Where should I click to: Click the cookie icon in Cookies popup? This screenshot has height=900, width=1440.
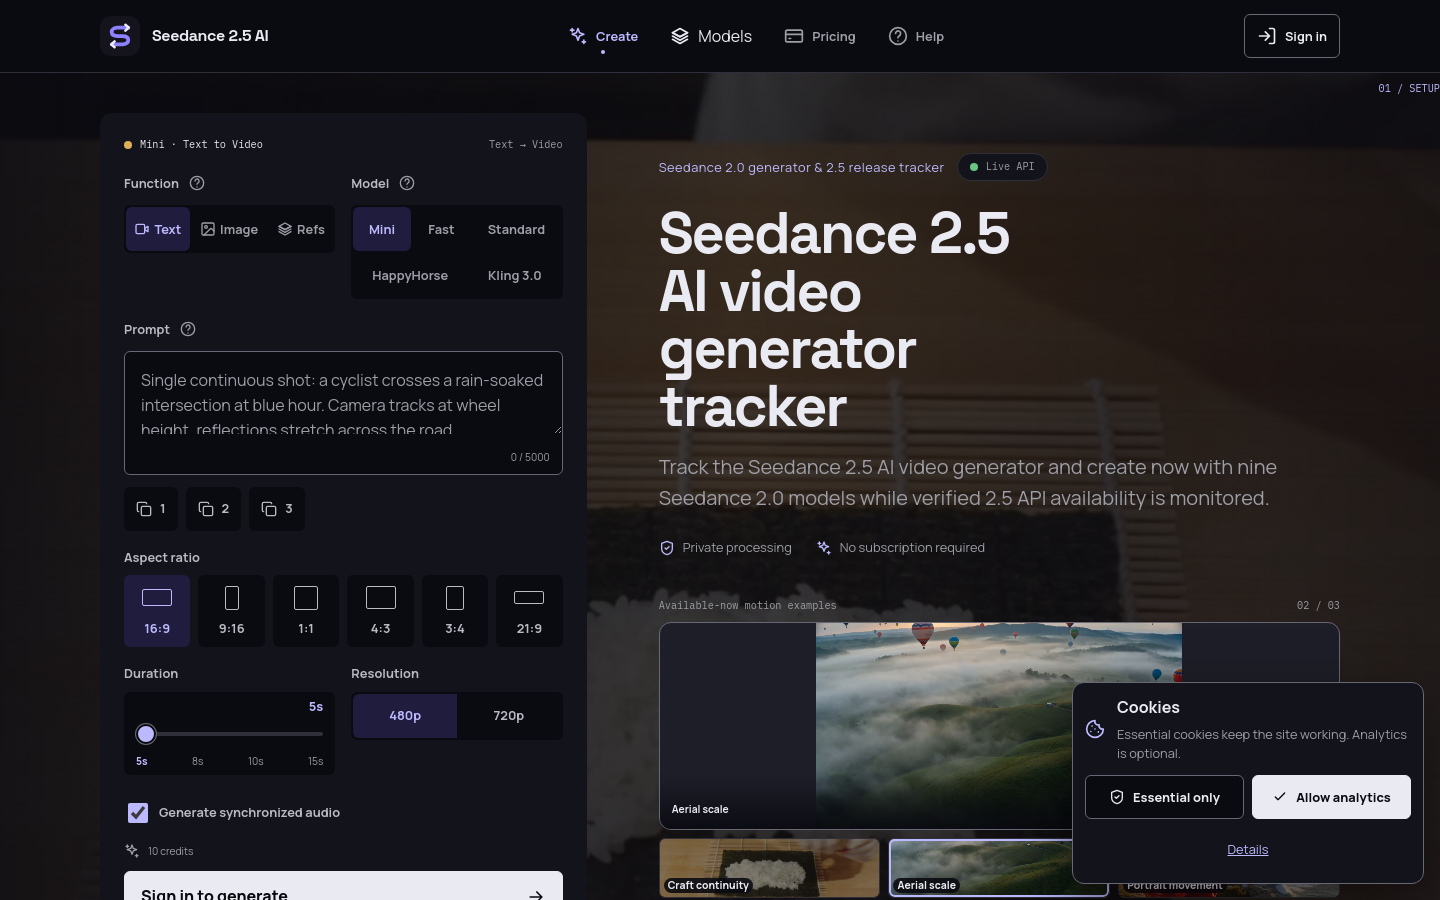[x=1095, y=729]
